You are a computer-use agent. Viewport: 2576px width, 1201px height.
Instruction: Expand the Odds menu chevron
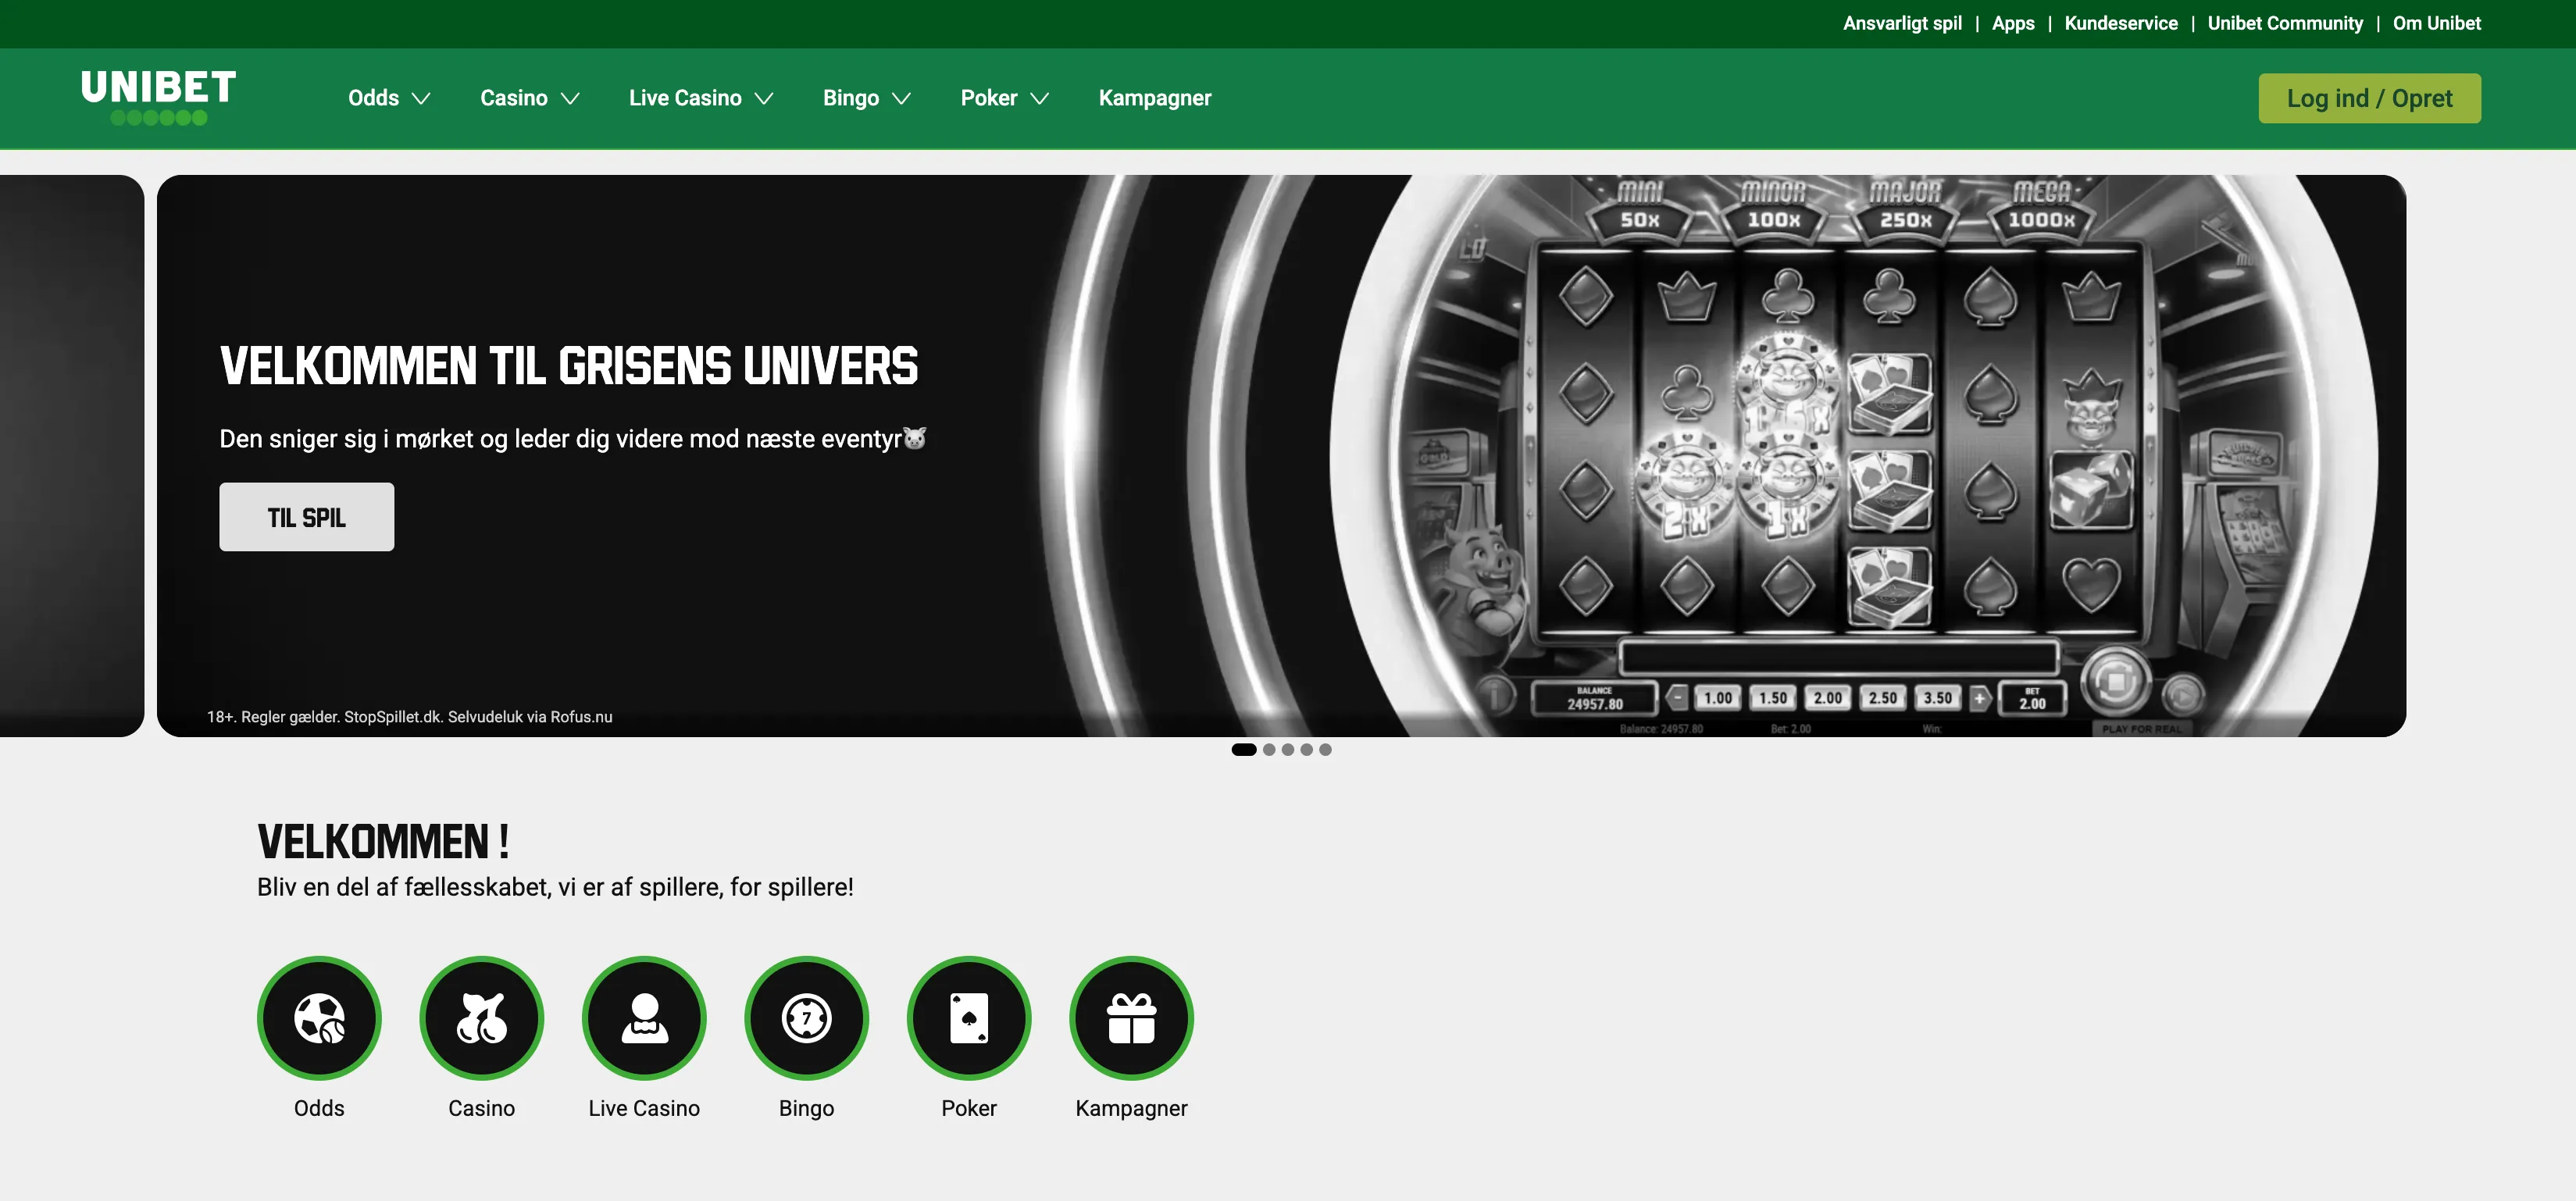[x=421, y=99]
